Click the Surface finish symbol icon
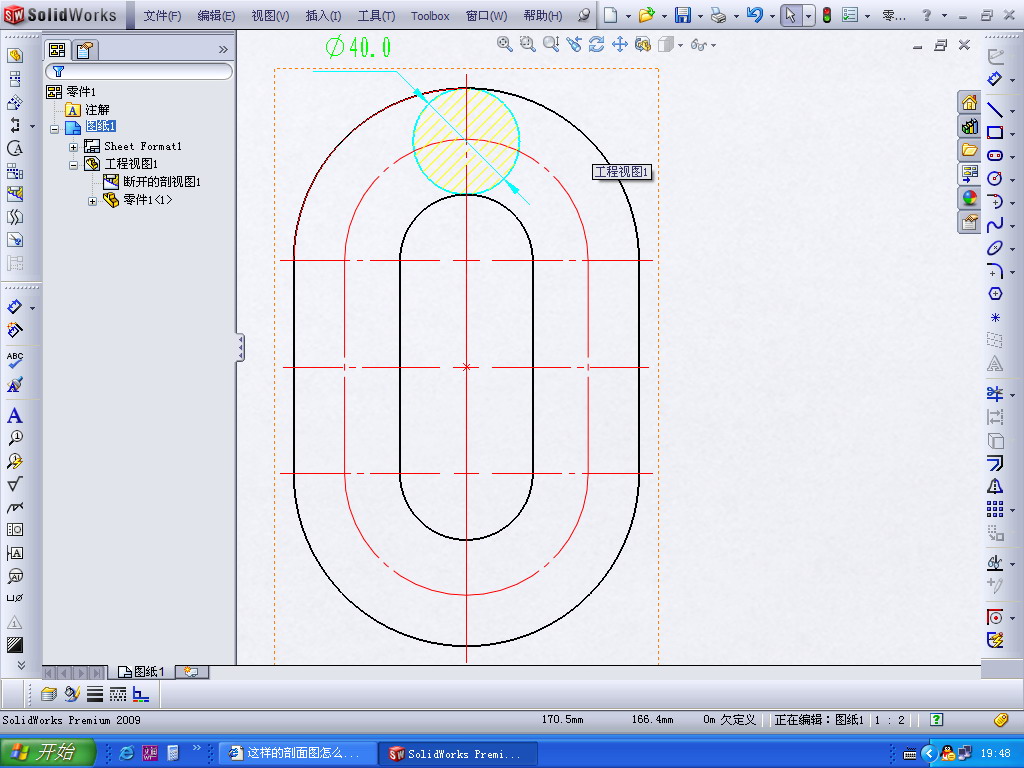The image size is (1024, 768). pos(14,484)
